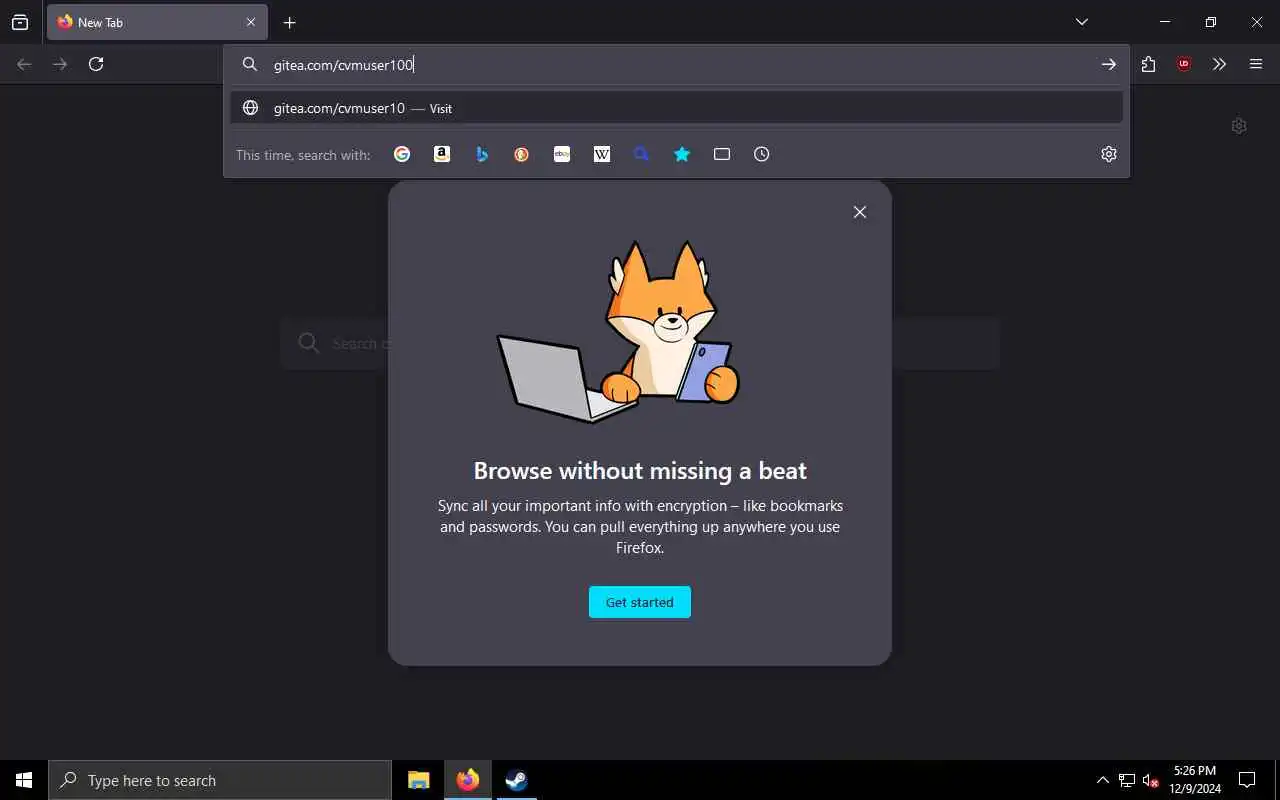The width and height of the screenshot is (1280, 800).
Task: Visit gitea.com/cvmuser10 suggestion row
Action: pyautogui.click(x=676, y=108)
